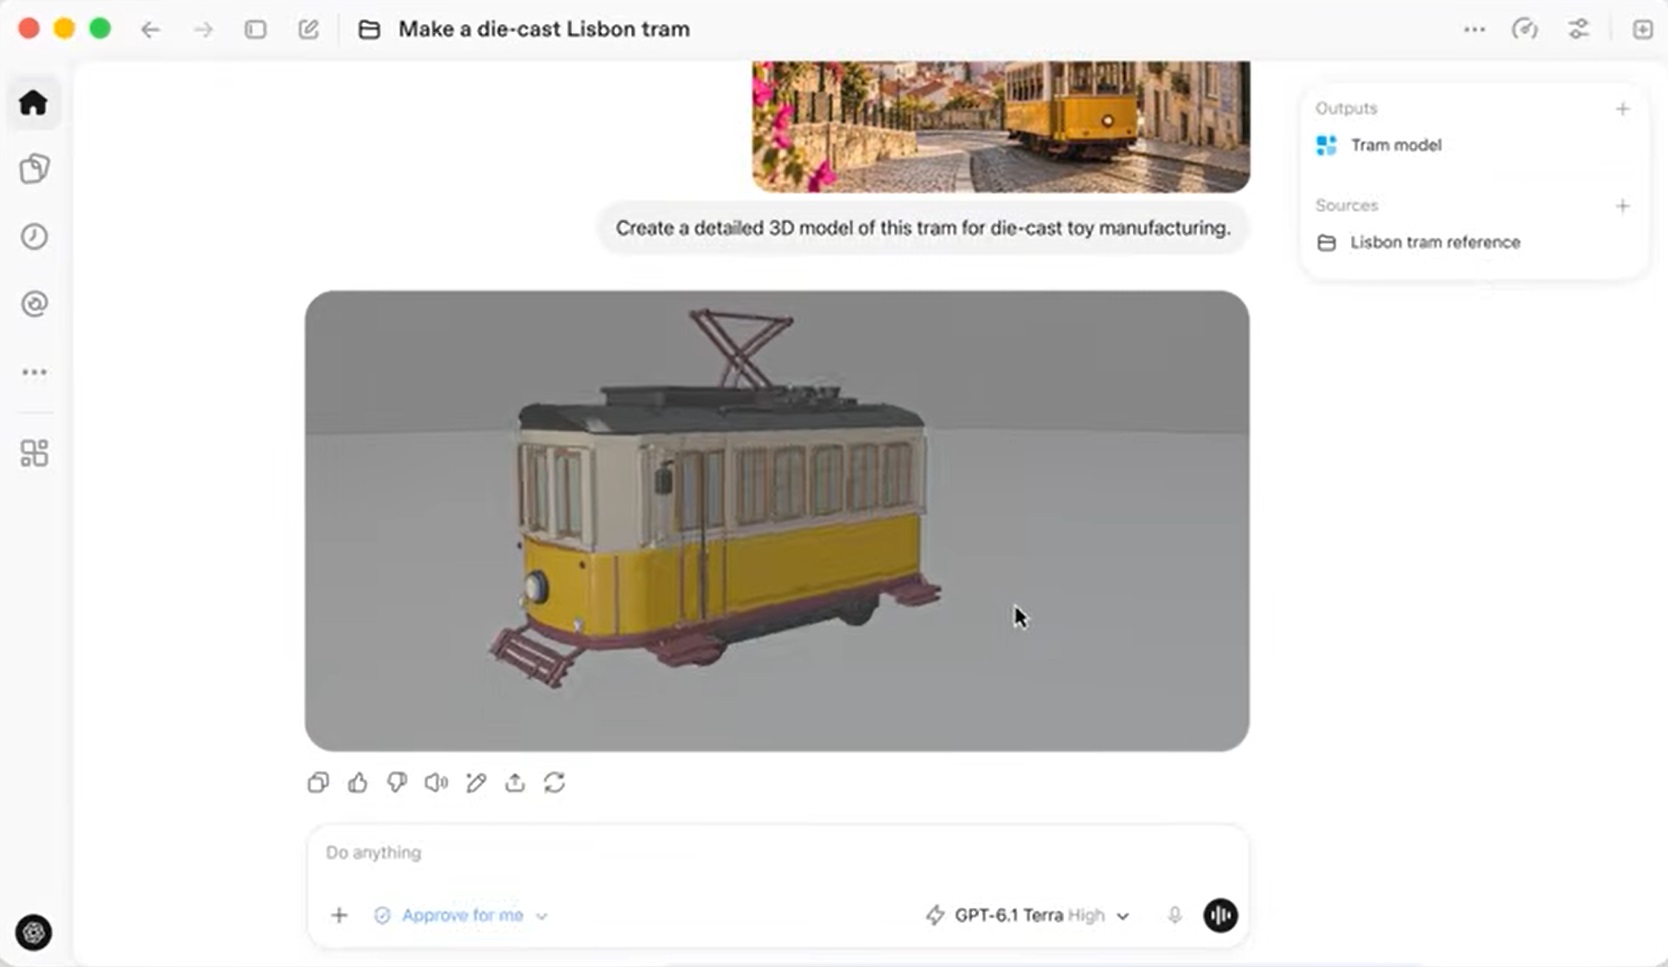The width and height of the screenshot is (1668, 967).
Task: Regenerate the response with the refresh icon
Action: click(x=555, y=782)
